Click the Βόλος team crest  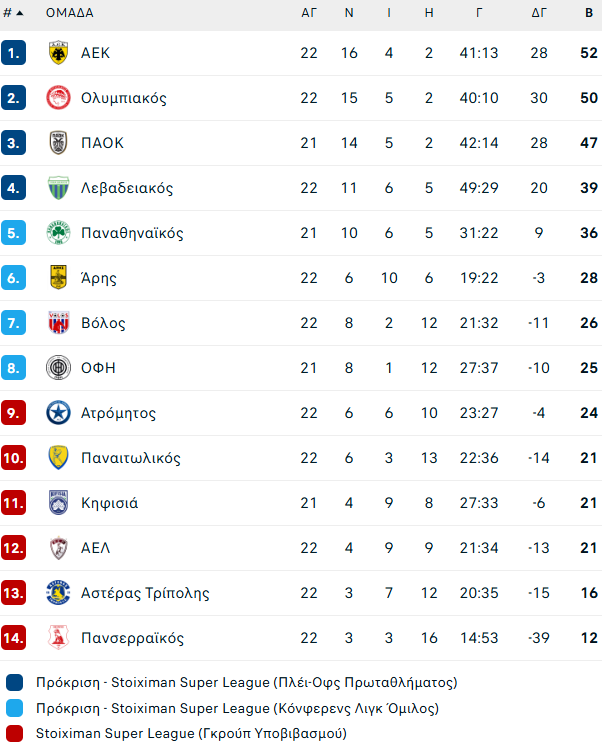(x=58, y=323)
